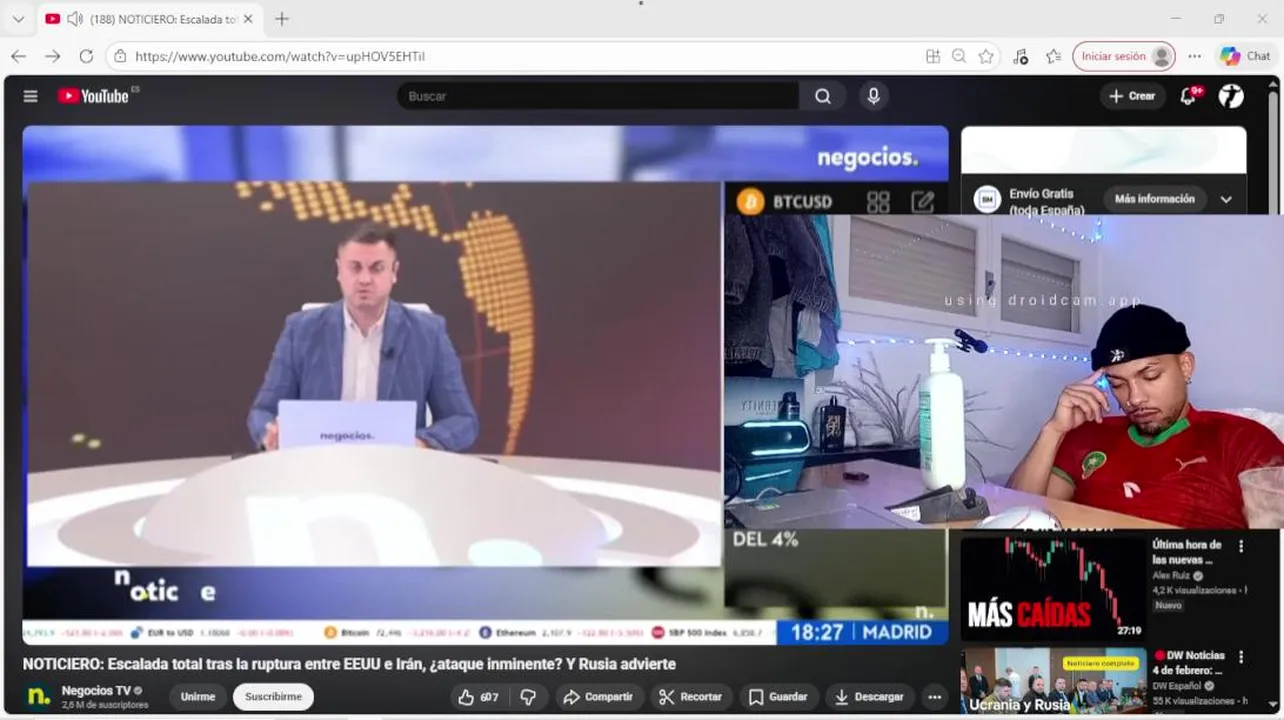Open the Crear menu button

(1132, 96)
